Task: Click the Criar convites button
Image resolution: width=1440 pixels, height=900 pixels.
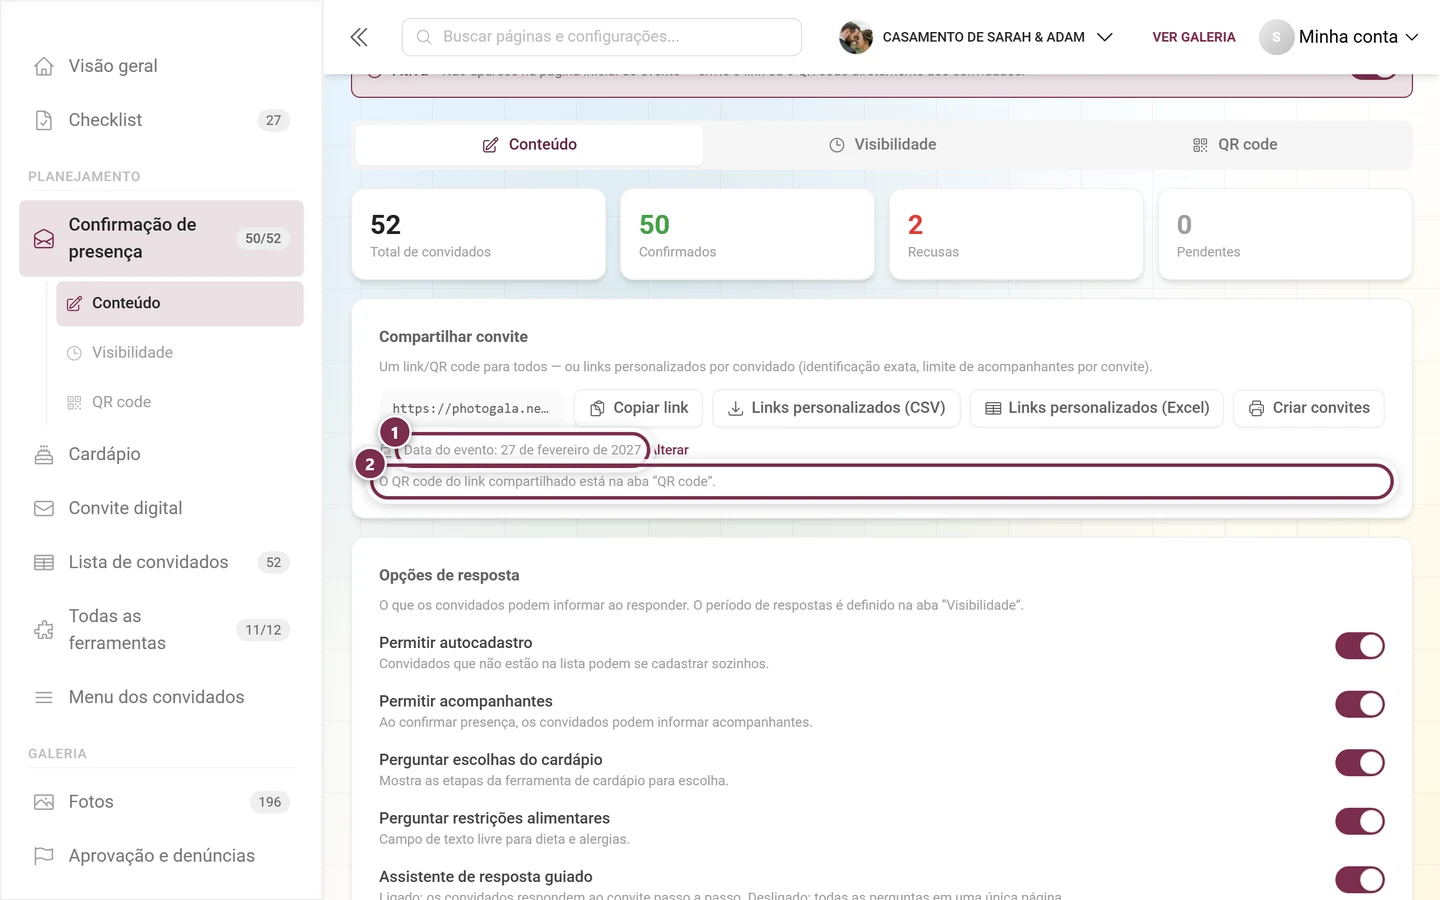Action: pos(1309,408)
